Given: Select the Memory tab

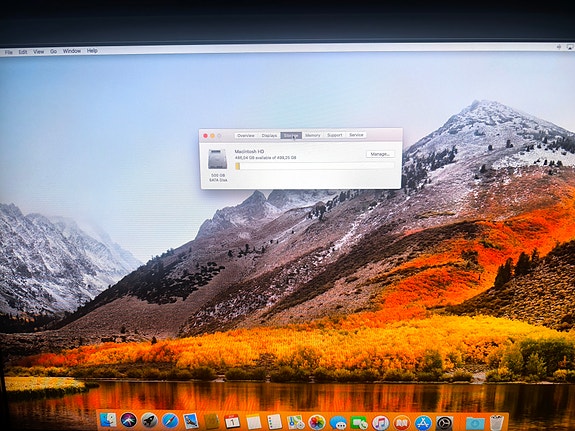Looking at the screenshot, I should click(312, 135).
